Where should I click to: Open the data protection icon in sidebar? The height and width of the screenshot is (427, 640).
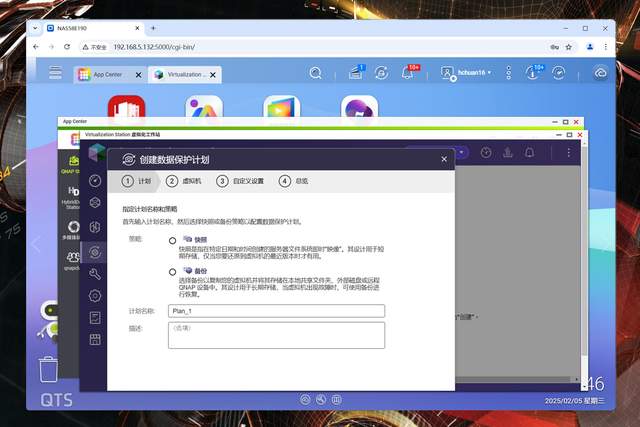[x=95, y=252]
